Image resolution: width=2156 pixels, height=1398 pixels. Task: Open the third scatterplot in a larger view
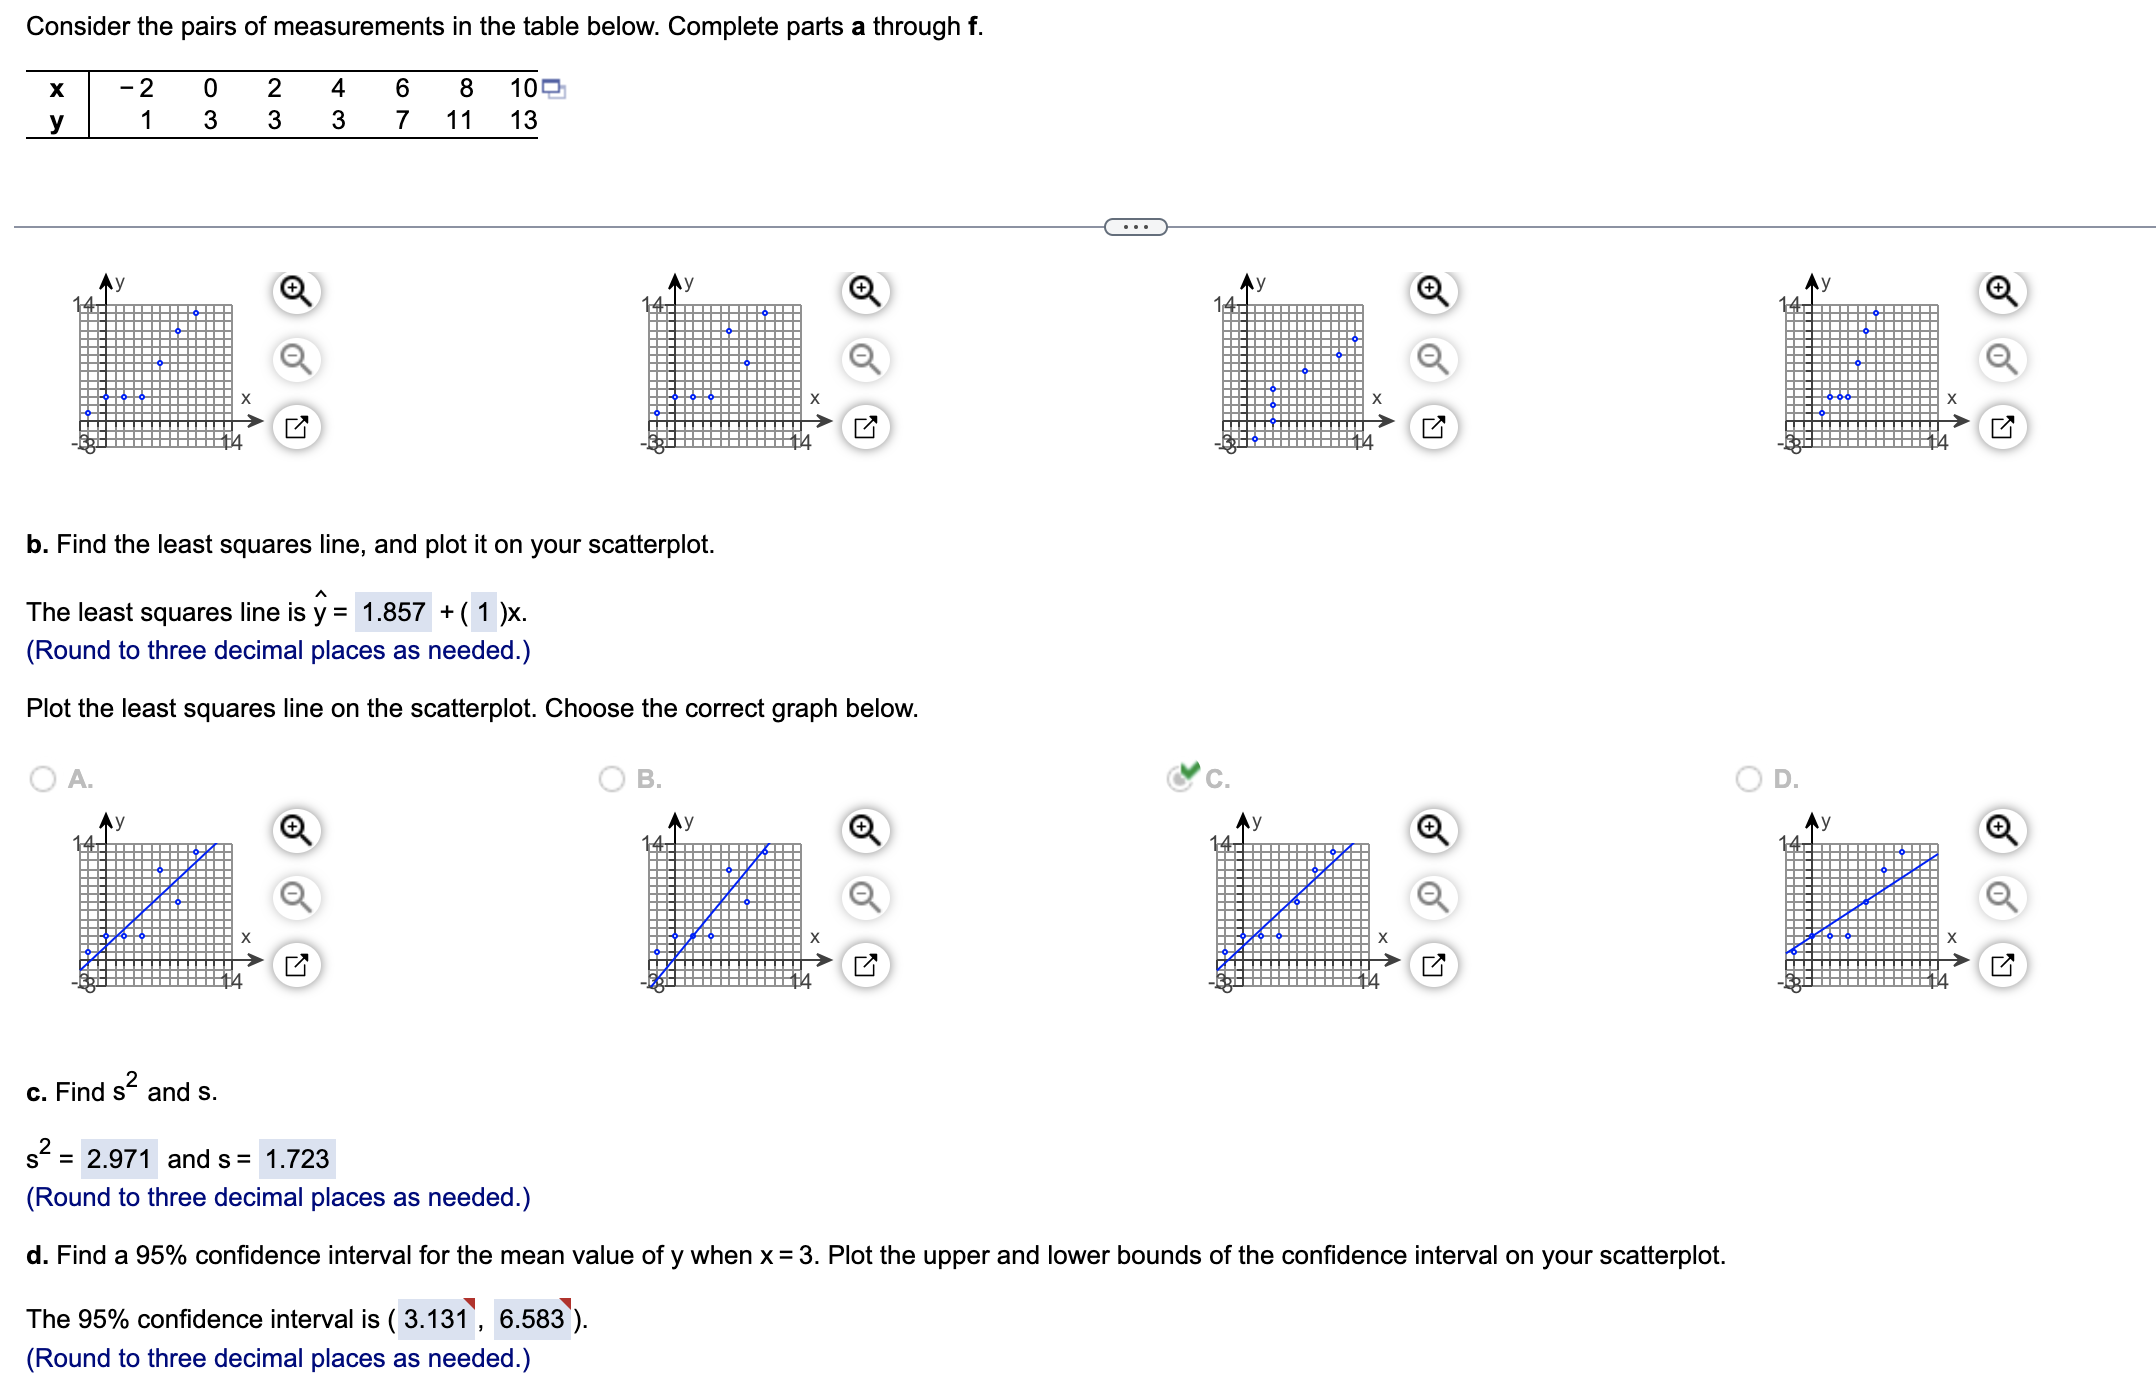coord(1432,424)
